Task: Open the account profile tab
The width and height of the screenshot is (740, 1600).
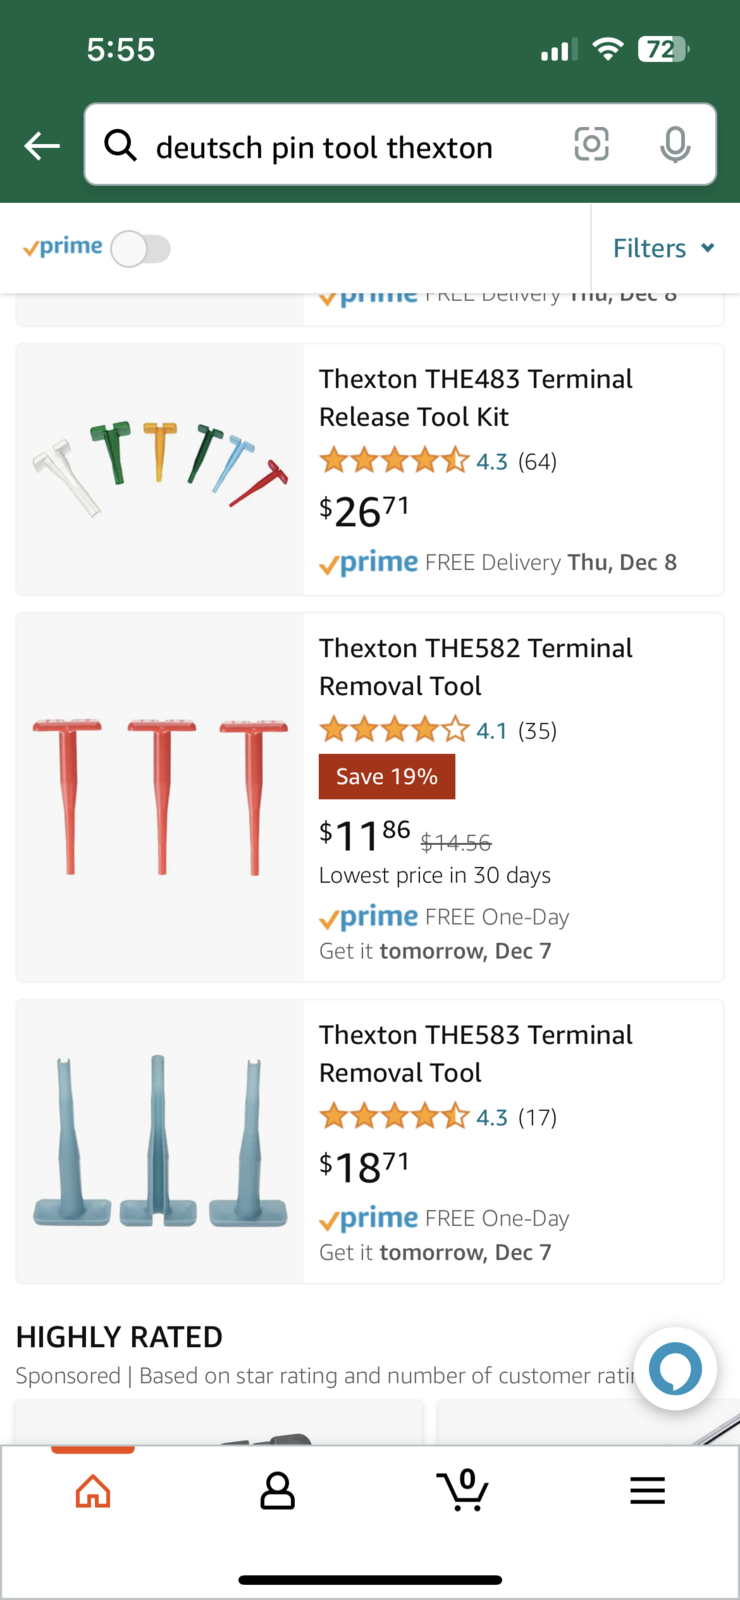Action: pyautogui.click(x=277, y=1491)
